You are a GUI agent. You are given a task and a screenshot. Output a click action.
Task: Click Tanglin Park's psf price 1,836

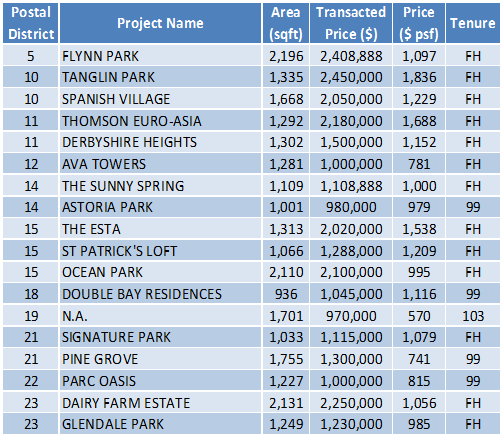tap(419, 77)
